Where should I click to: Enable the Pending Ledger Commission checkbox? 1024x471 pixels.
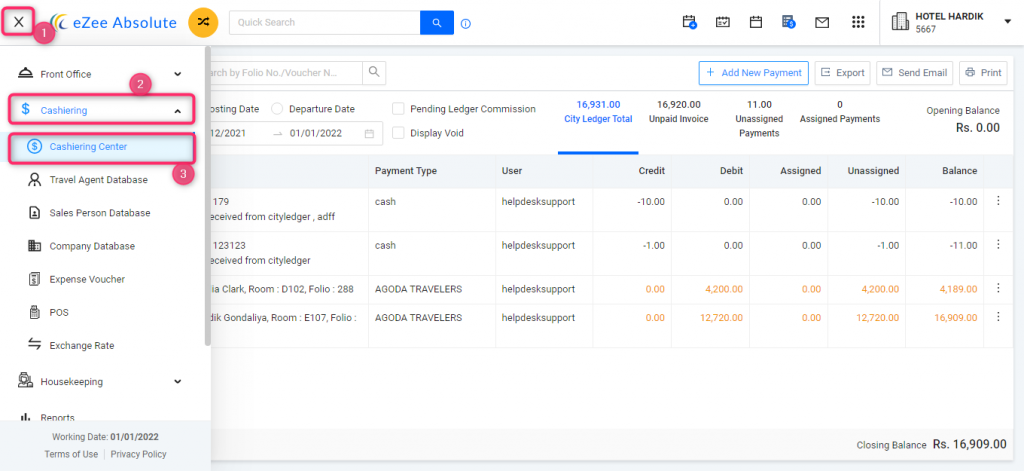398,109
